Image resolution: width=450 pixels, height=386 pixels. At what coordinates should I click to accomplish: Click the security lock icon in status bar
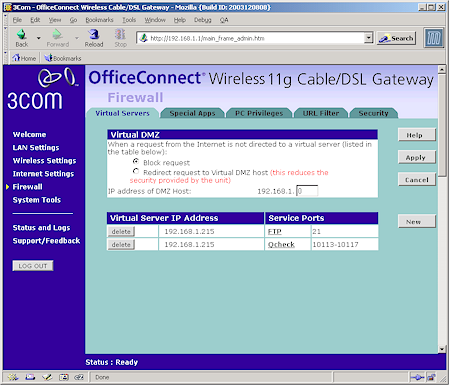[x=431, y=377]
